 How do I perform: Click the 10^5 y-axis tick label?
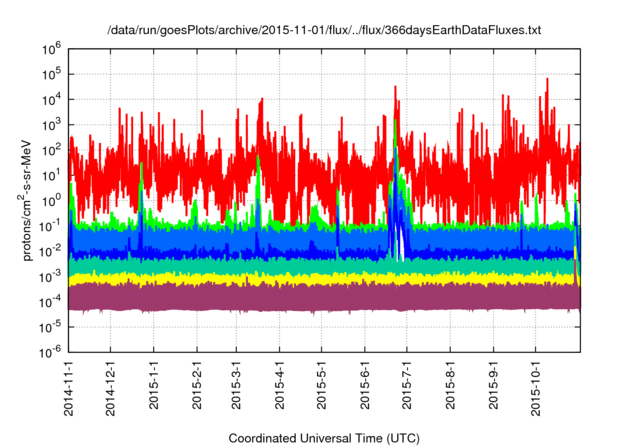pyautogui.click(x=51, y=75)
